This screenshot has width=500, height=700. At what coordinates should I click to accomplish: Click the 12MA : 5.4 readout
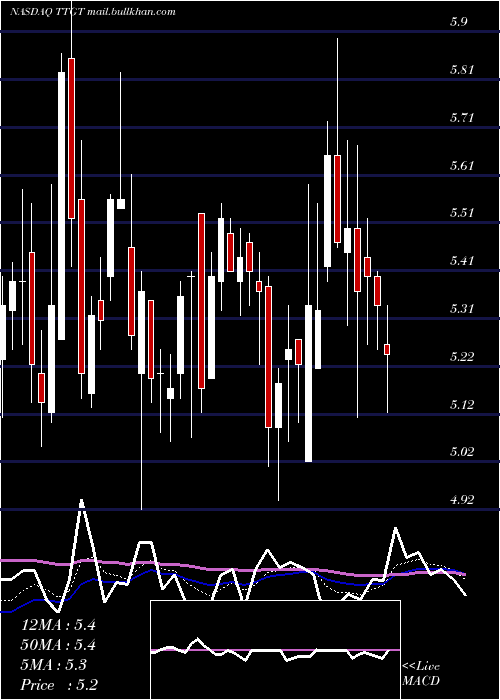click(58, 625)
